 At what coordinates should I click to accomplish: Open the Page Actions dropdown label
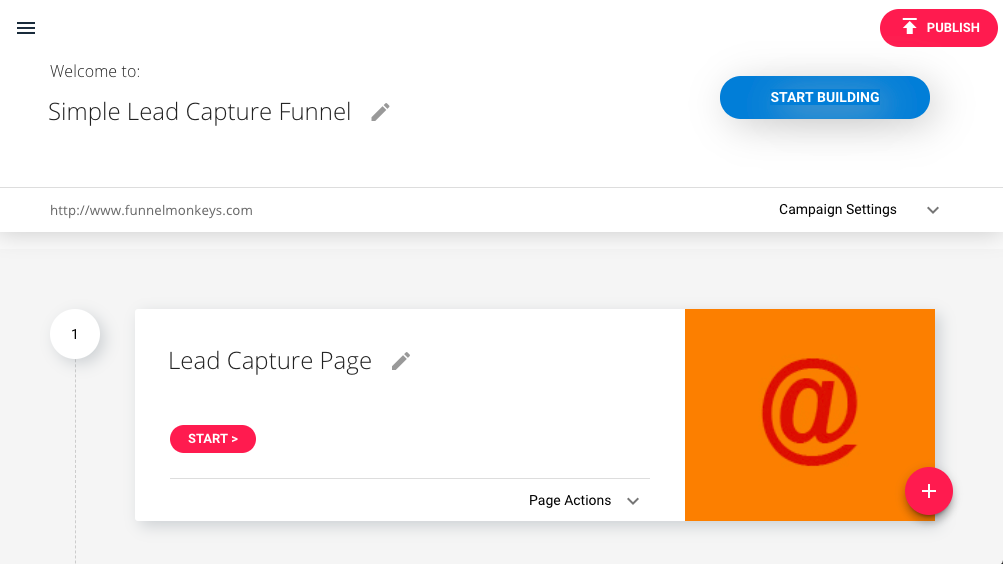(569, 500)
